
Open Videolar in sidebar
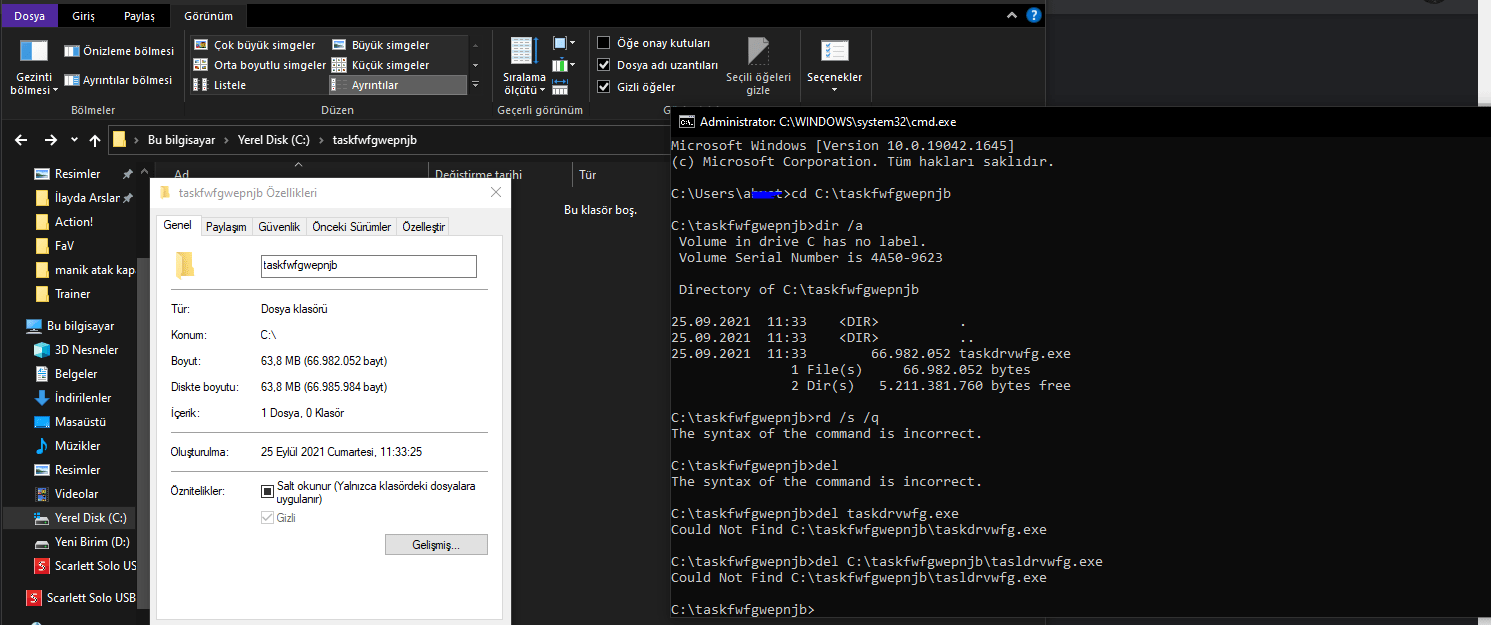[76, 494]
